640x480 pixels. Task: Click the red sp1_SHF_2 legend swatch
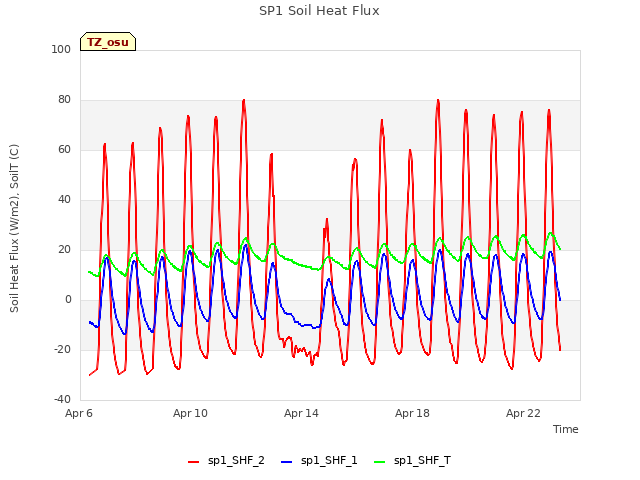(x=193, y=462)
